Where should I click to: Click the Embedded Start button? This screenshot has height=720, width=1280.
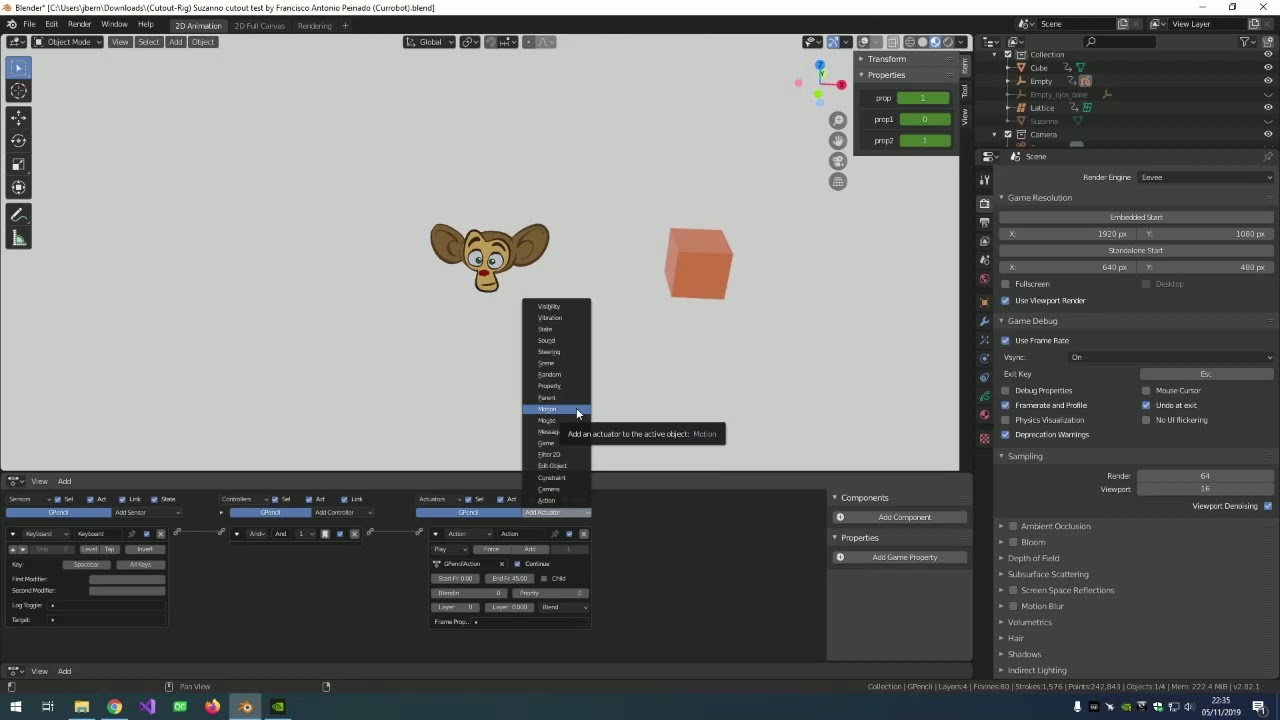(1136, 217)
